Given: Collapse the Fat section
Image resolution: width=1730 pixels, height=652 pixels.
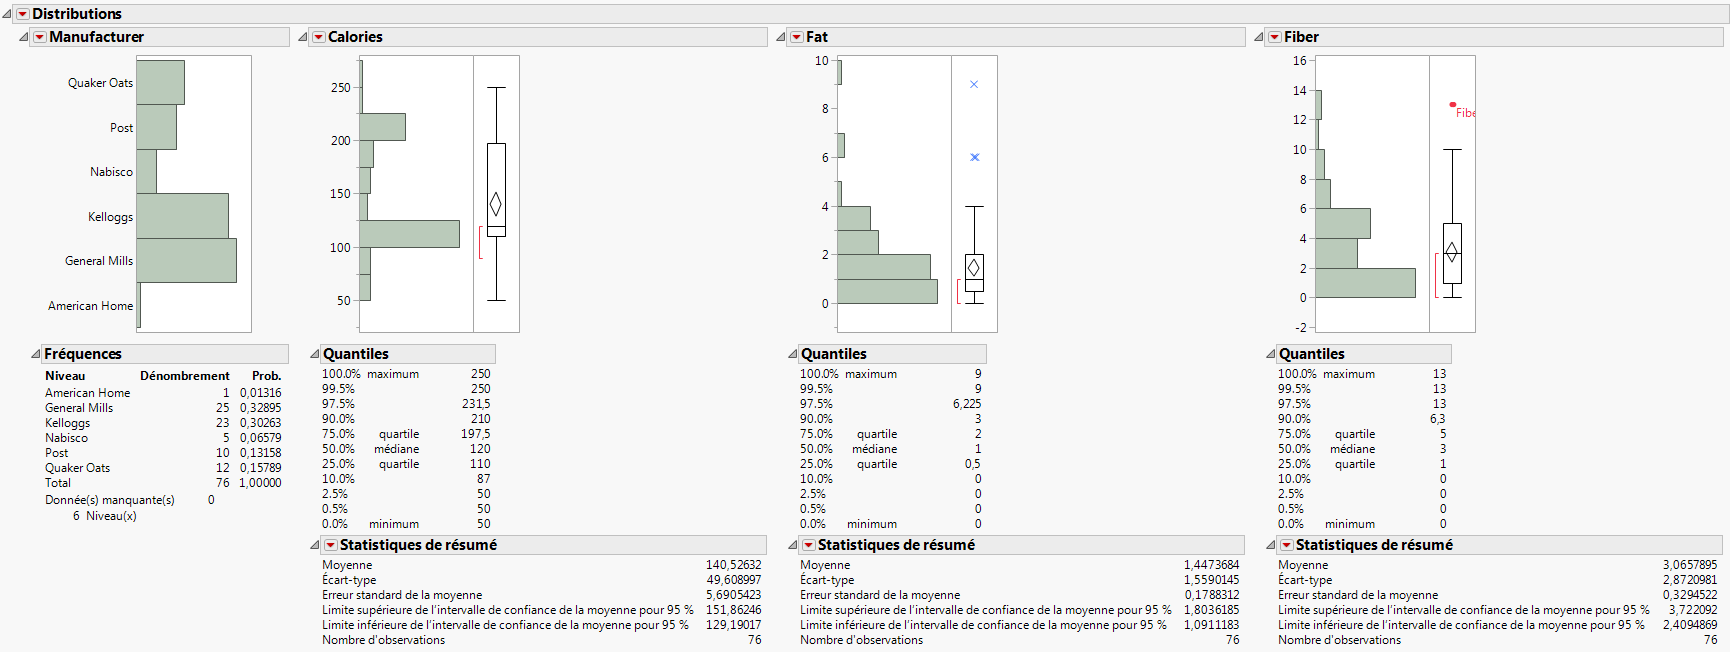Looking at the screenshot, I should (x=781, y=37).
